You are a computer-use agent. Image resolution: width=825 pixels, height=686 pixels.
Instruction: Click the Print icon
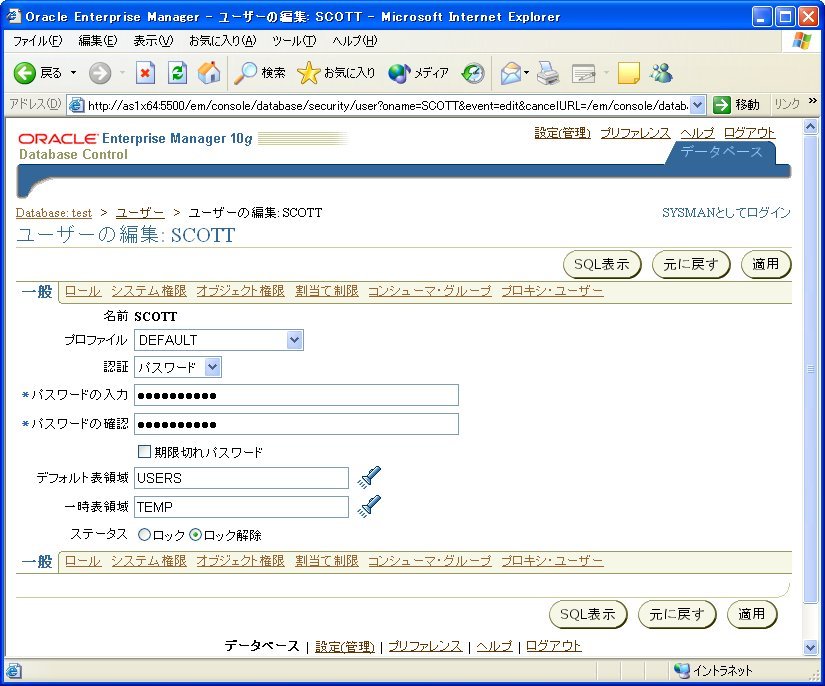[x=548, y=73]
